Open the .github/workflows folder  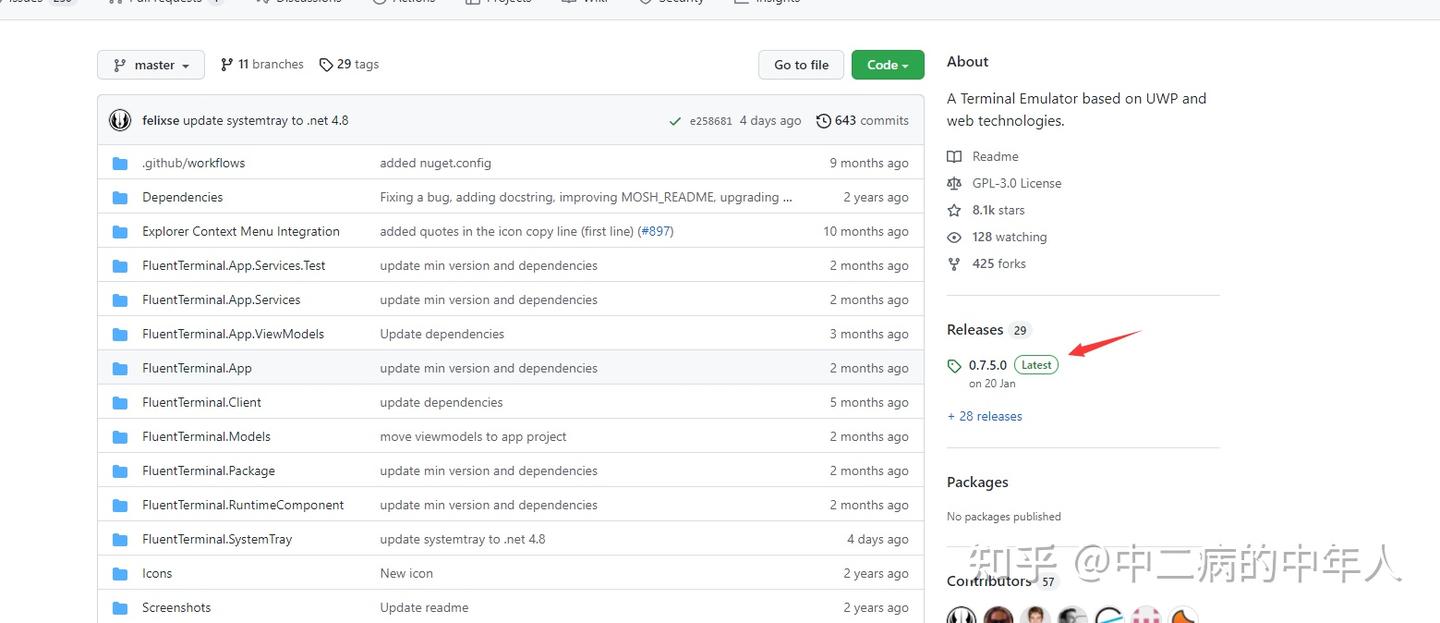point(193,163)
